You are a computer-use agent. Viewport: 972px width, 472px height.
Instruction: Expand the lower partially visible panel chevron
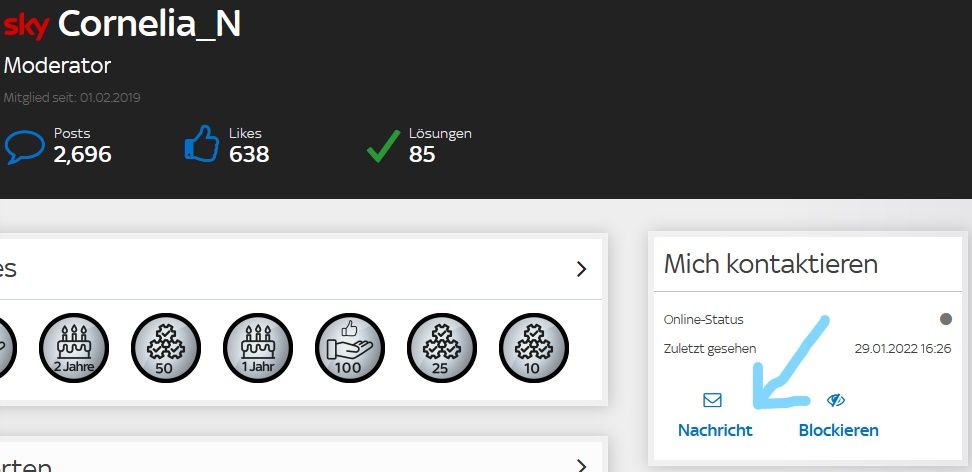coord(582,464)
